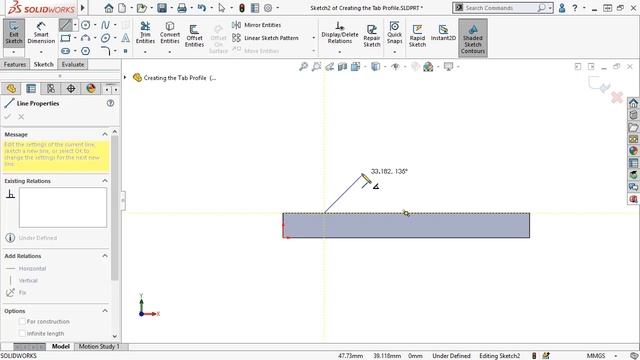This screenshot has height=360, width=640.
Task: Toggle Shaded Sketch Contours
Action: pyautogui.click(x=473, y=38)
